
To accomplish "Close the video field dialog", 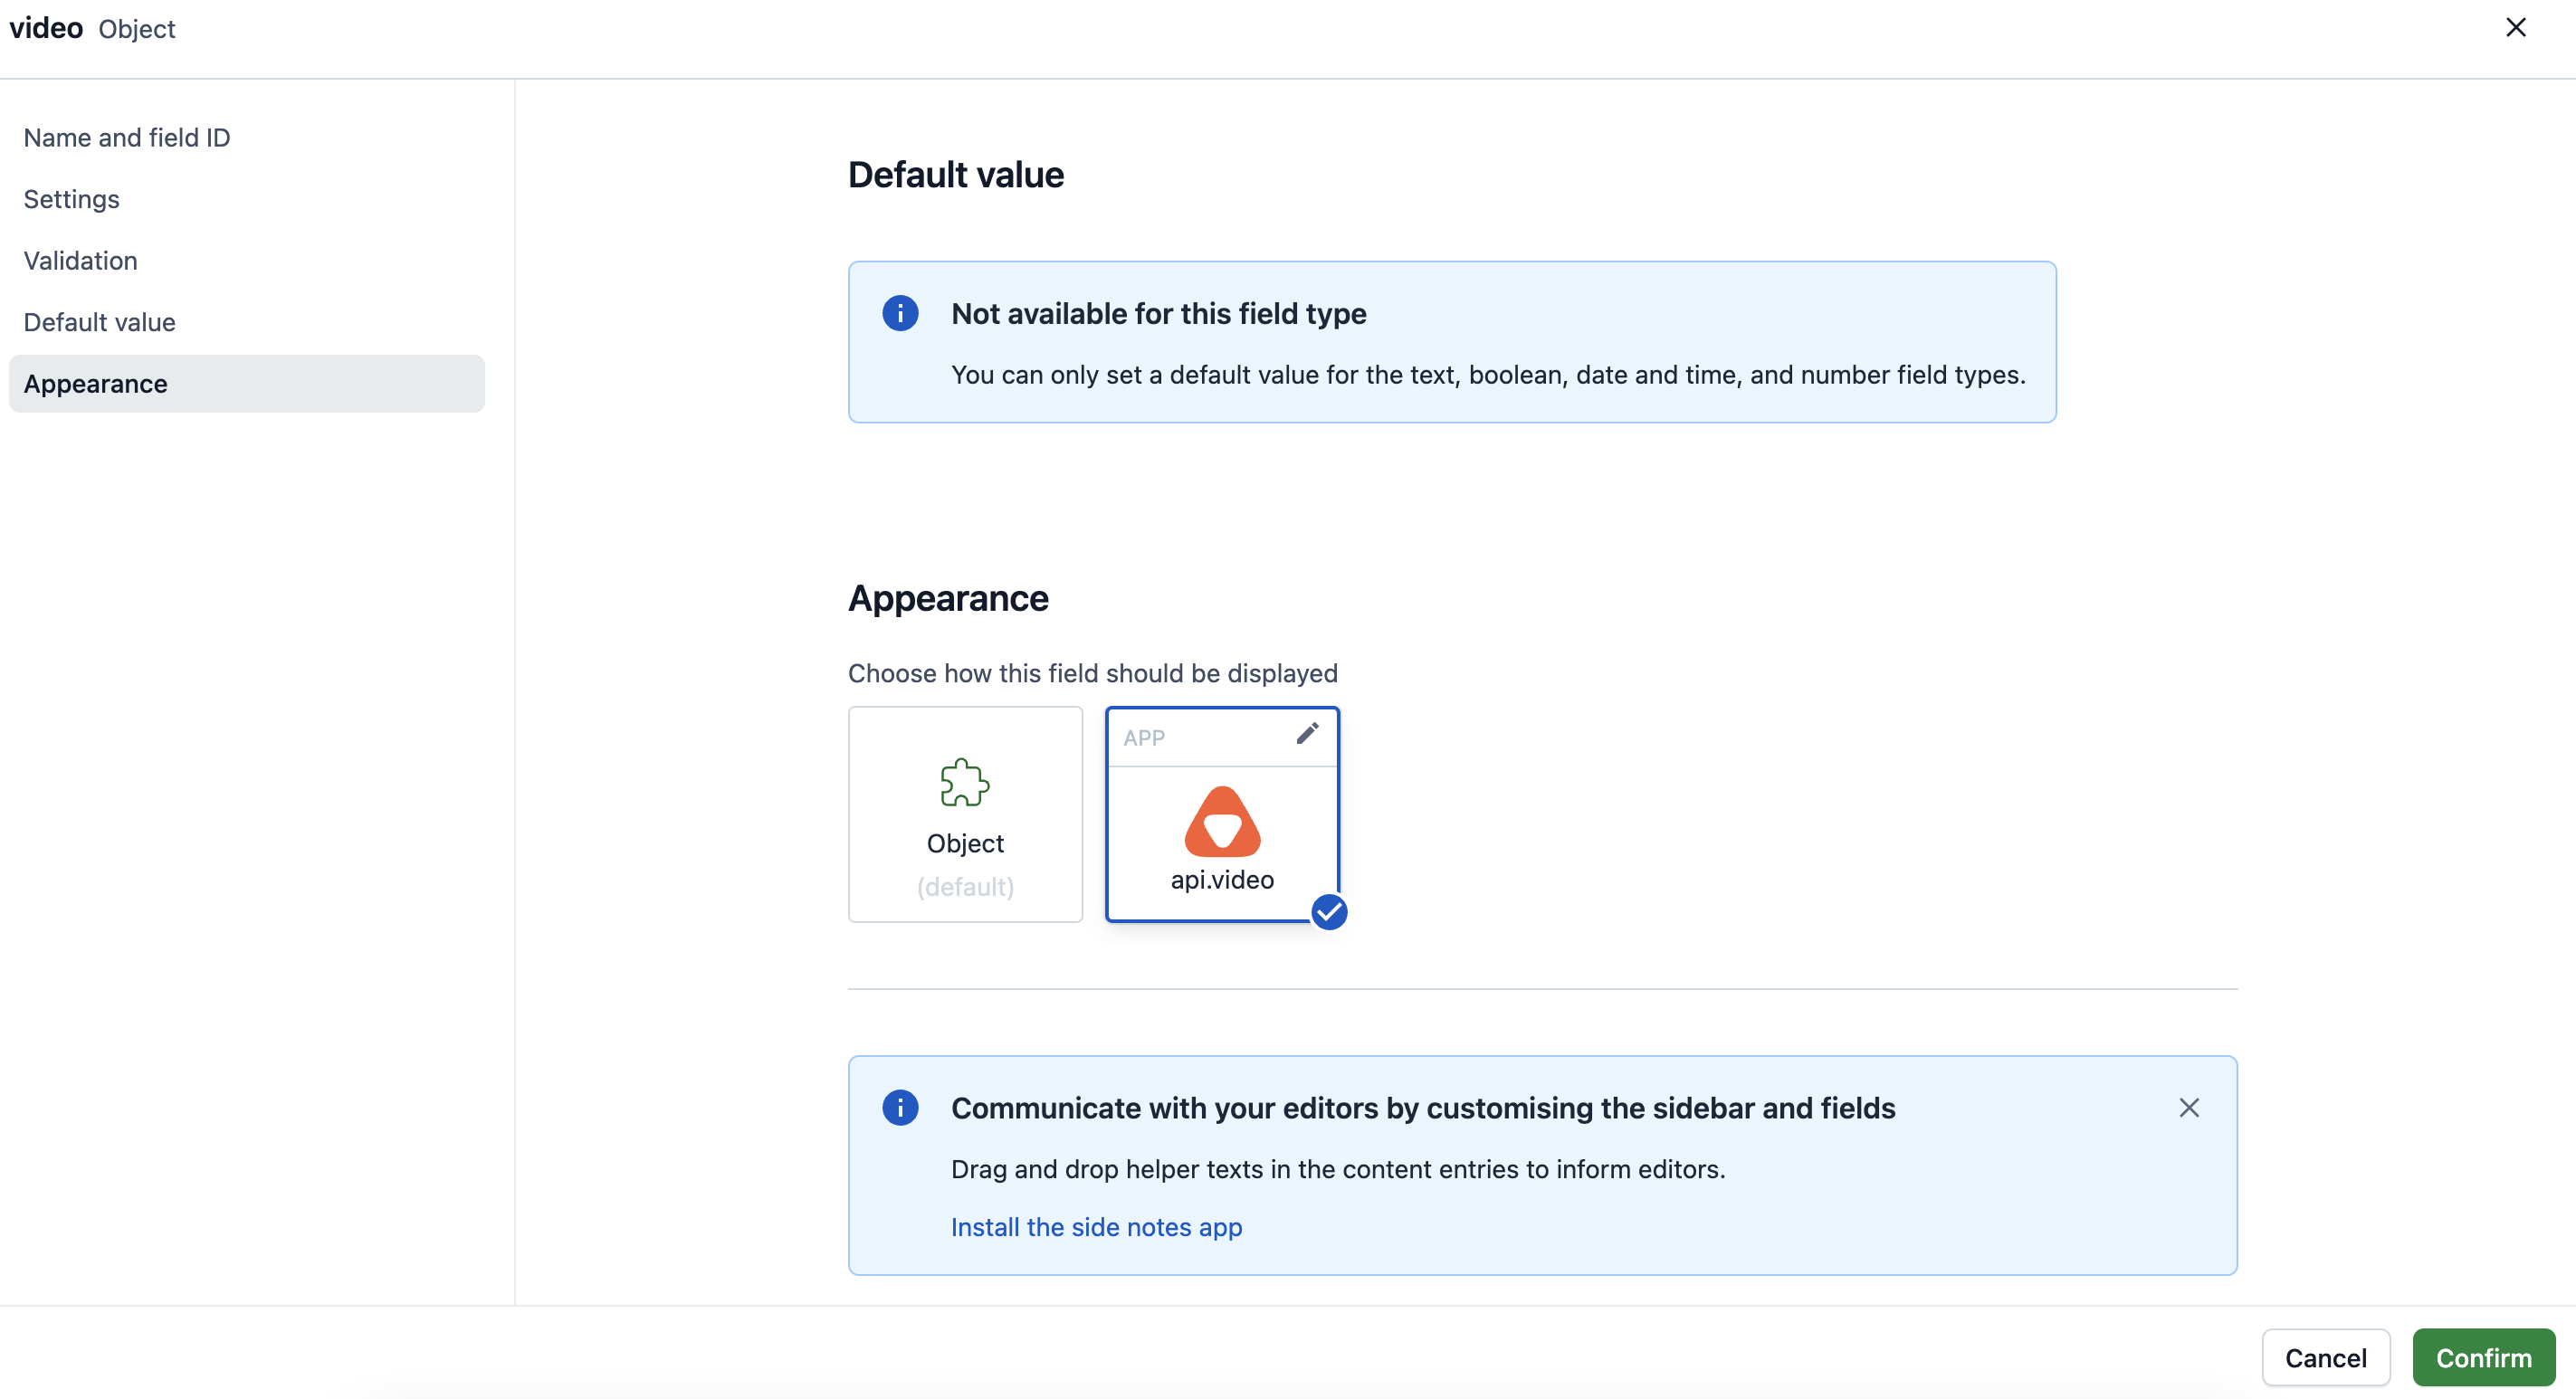I will (x=2516, y=28).
